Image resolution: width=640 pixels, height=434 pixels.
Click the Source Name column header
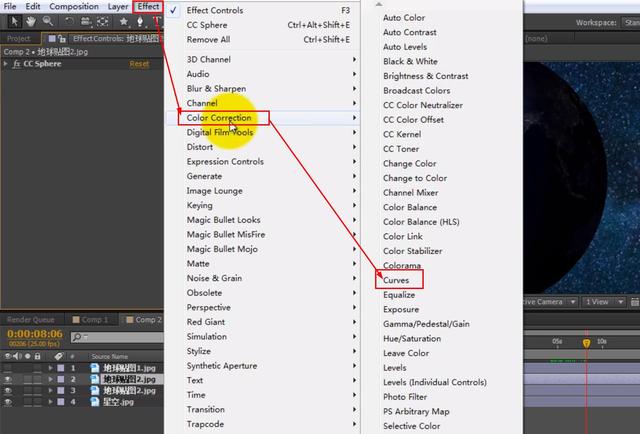click(110, 356)
